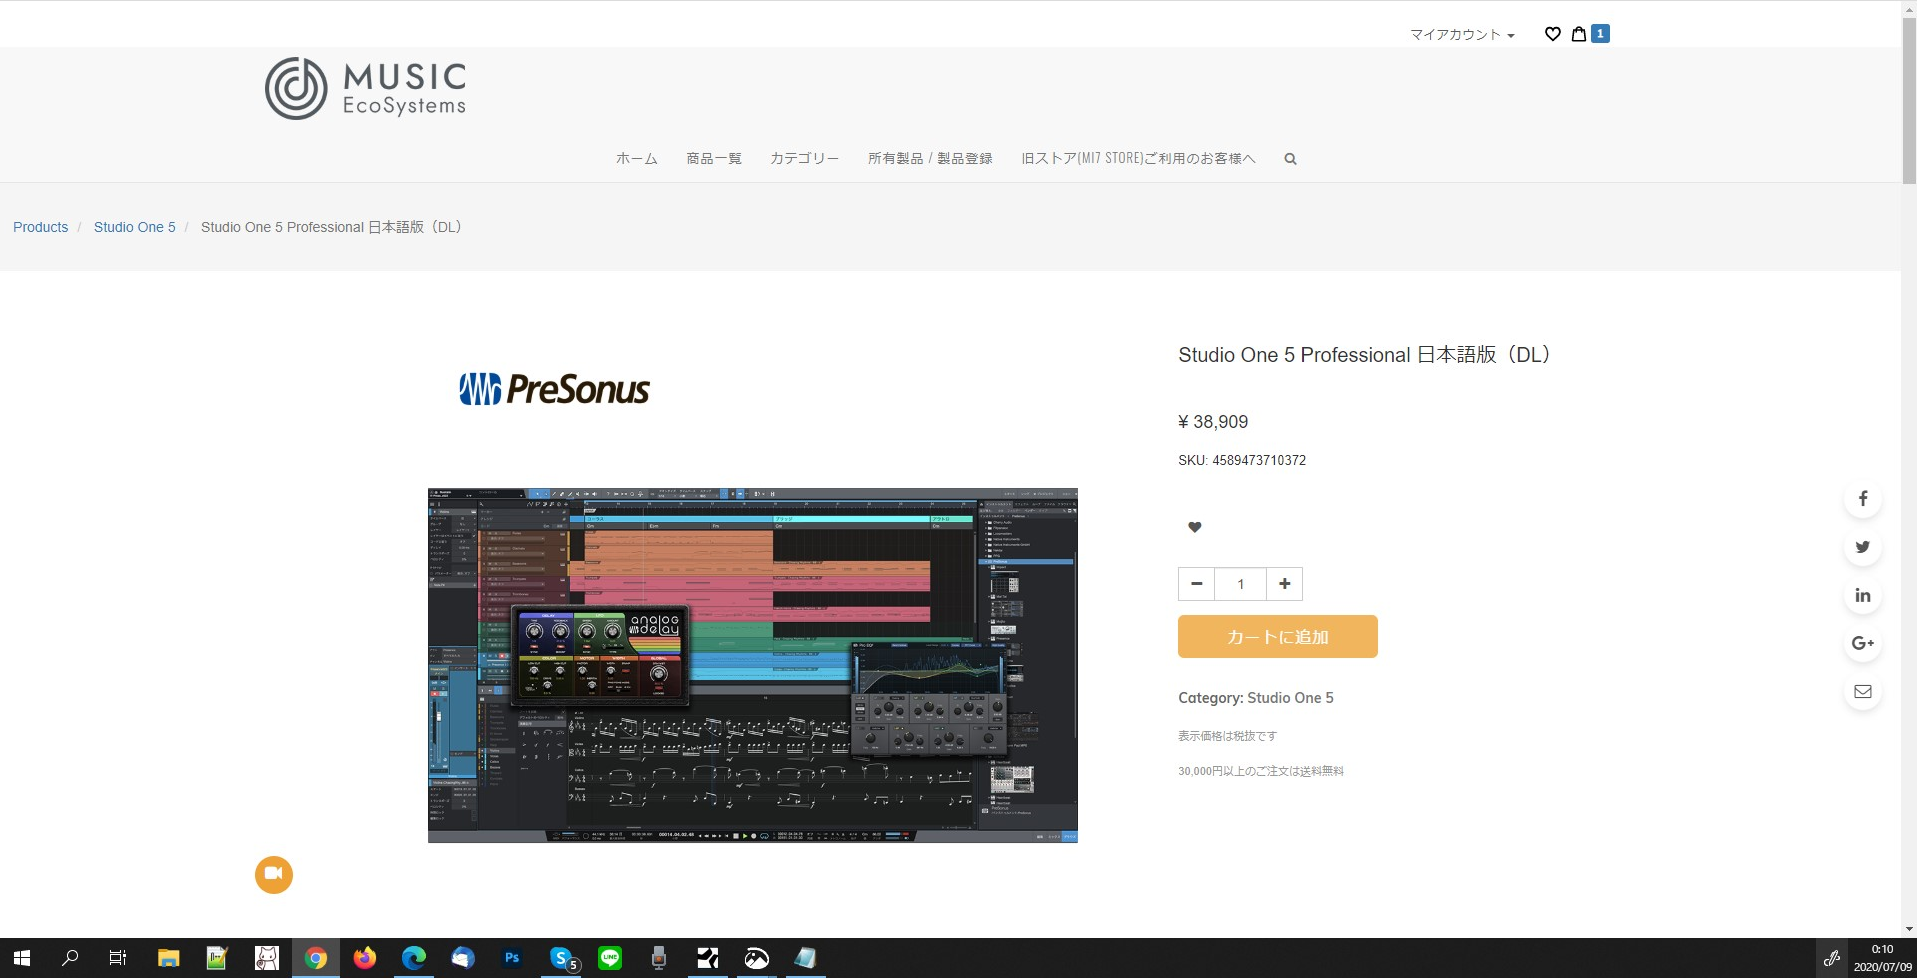
Task: Open 所有製品 / 製品登録 menu item
Action: click(930, 159)
